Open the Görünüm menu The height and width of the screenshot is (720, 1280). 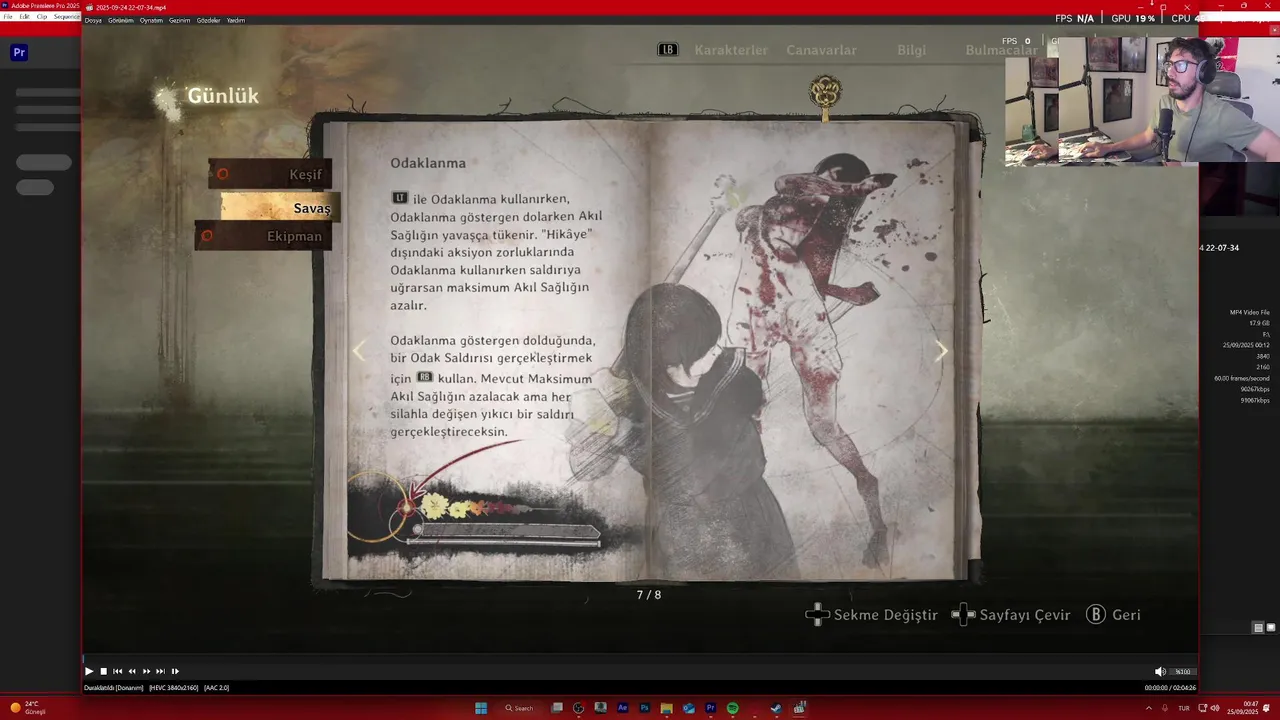point(121,20)
